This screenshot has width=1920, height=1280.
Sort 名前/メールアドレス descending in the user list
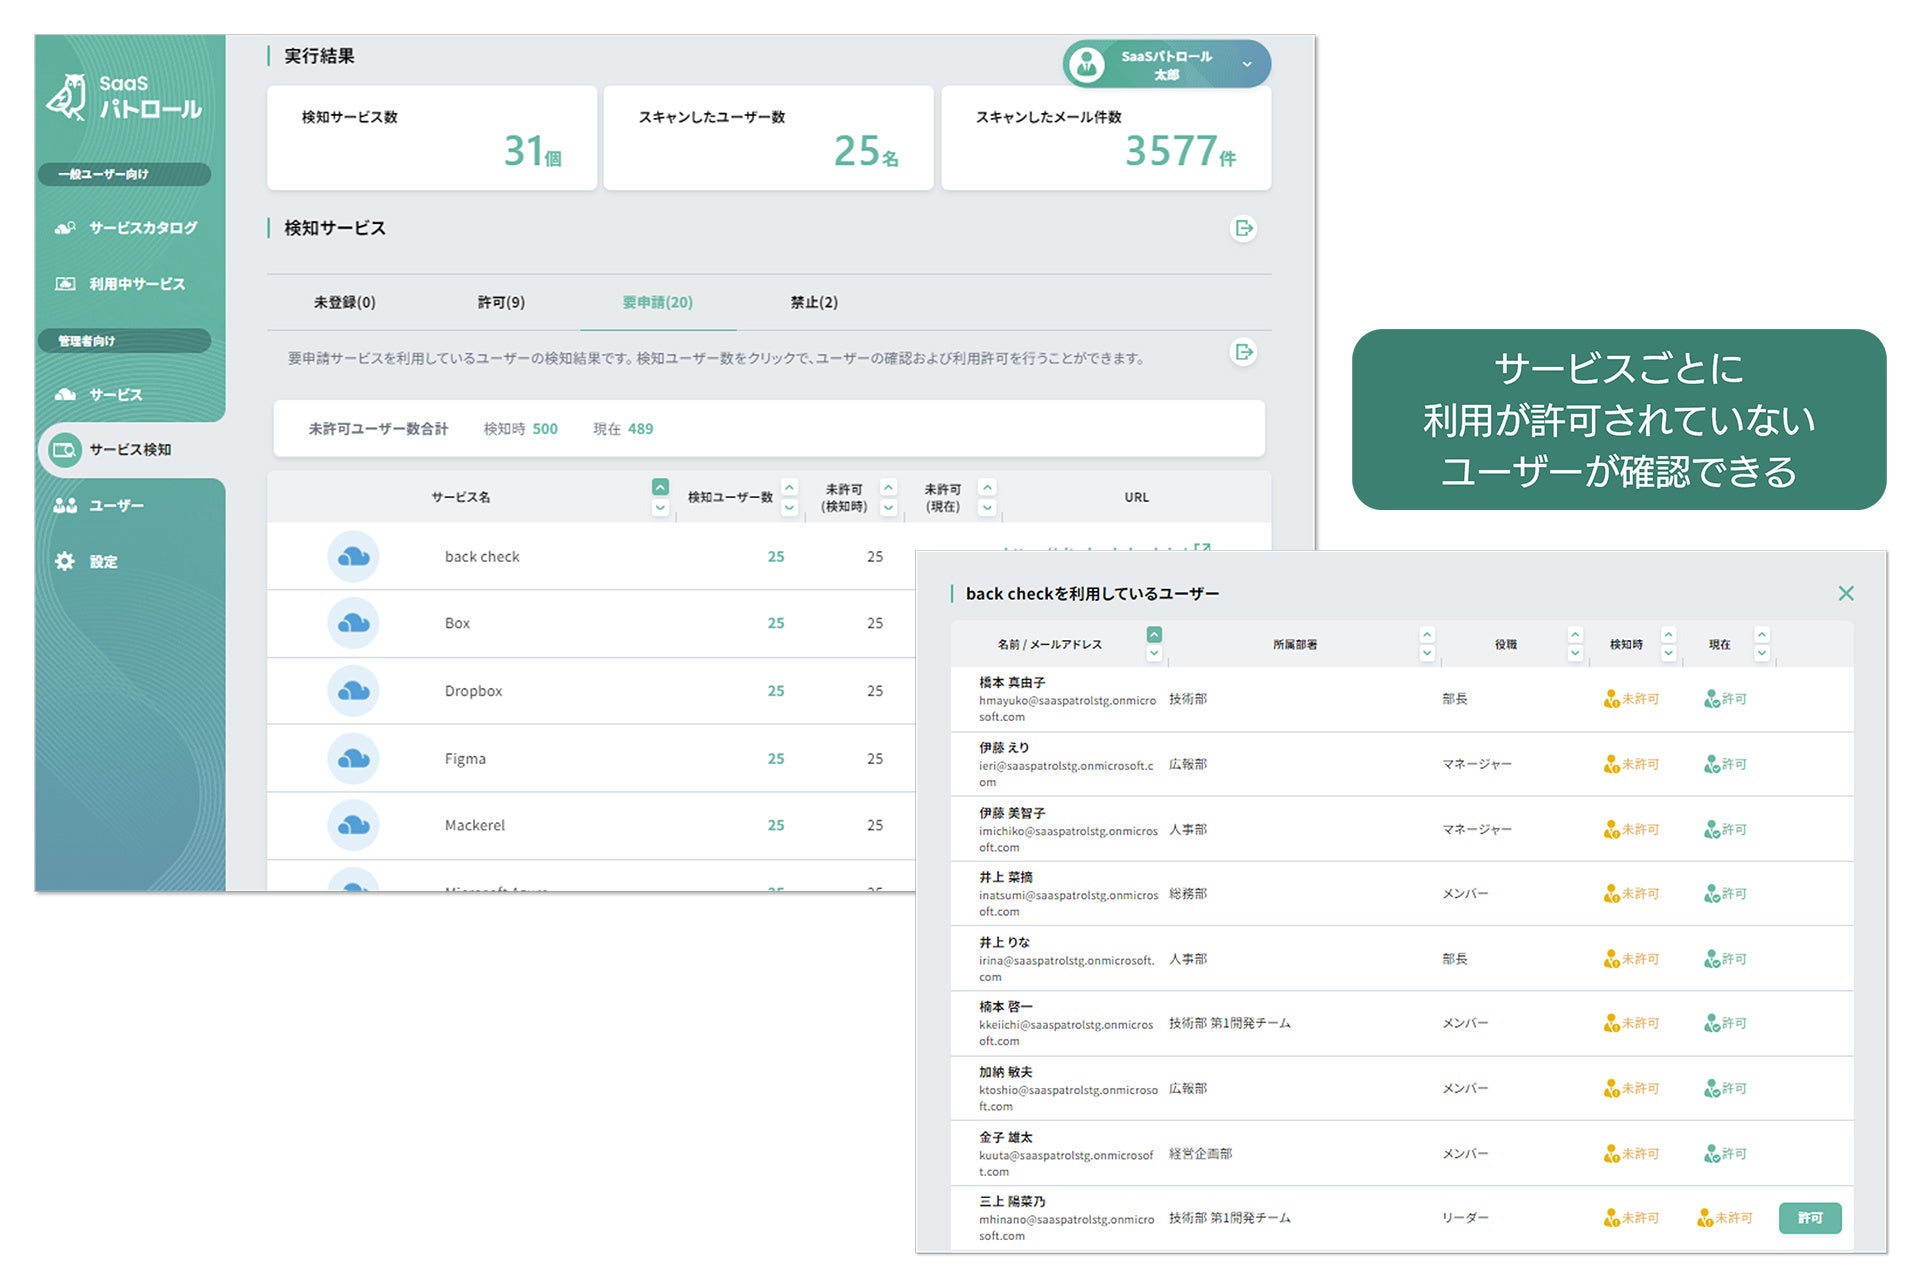(1155, 653)
